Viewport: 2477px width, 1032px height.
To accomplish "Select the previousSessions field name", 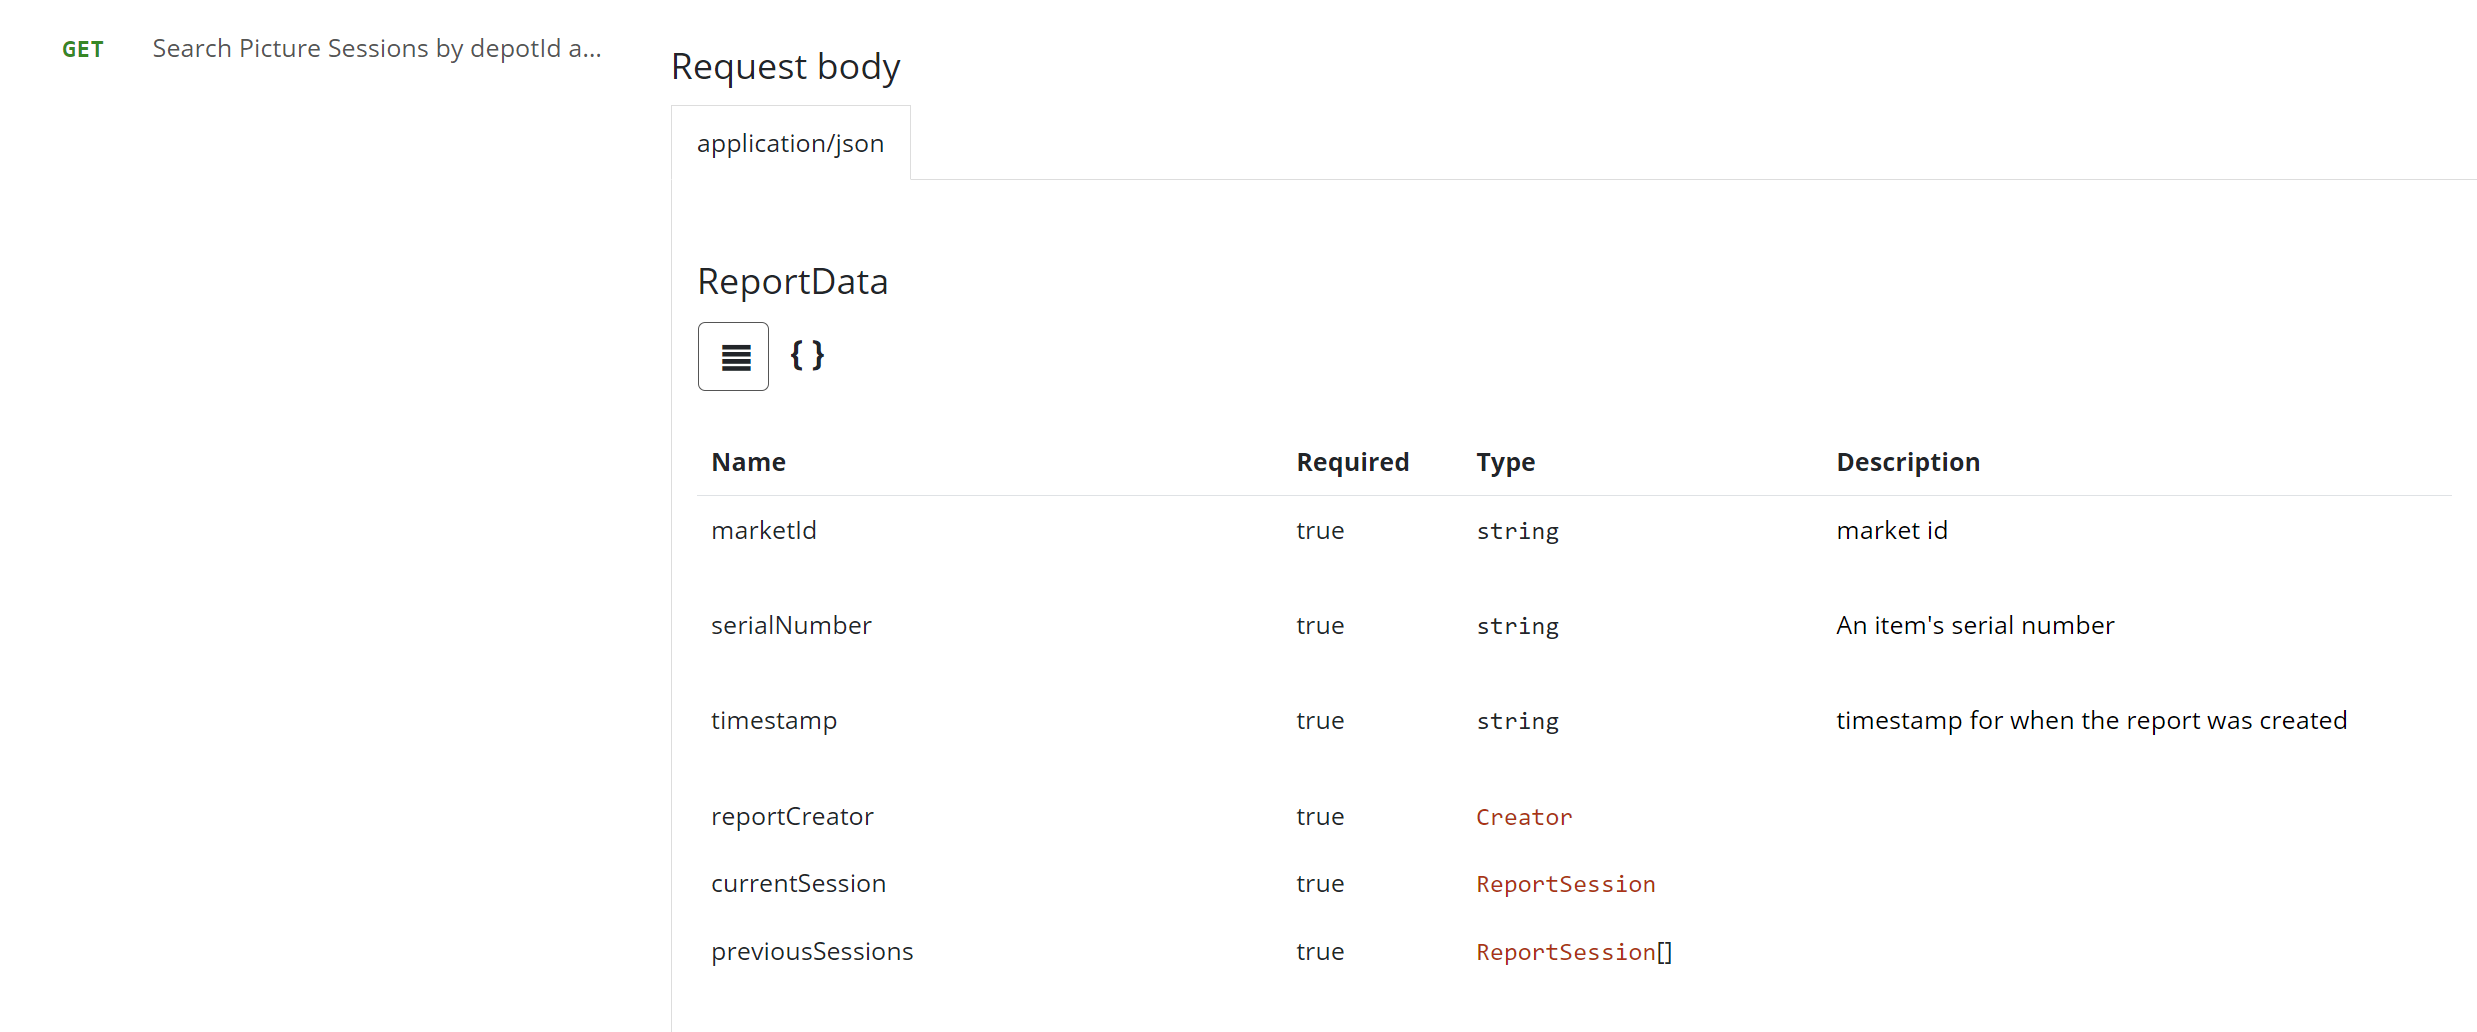I will (x=812, y=951).
